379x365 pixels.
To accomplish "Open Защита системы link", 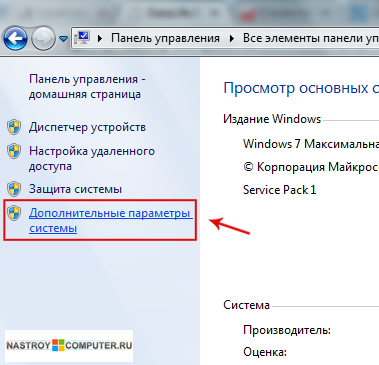I will [x=75, y=189].
